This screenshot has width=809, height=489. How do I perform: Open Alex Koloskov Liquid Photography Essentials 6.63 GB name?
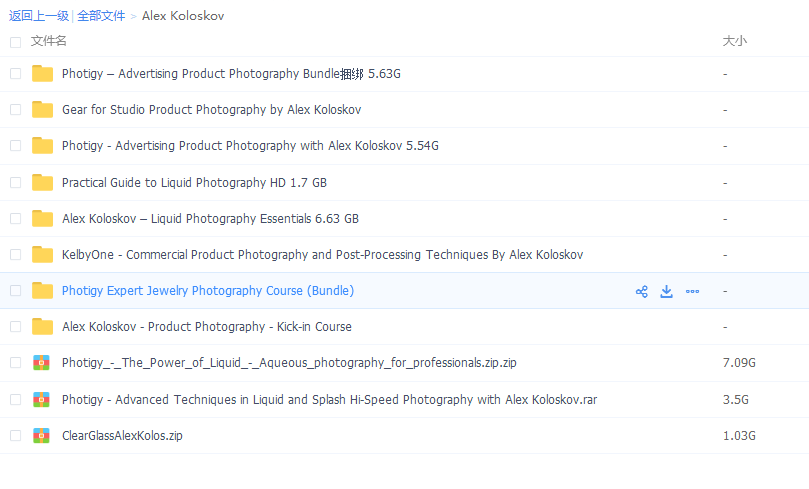point(210,219)
